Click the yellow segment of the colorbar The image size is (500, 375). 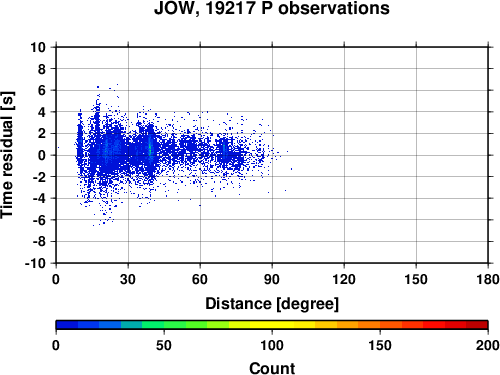272,325
